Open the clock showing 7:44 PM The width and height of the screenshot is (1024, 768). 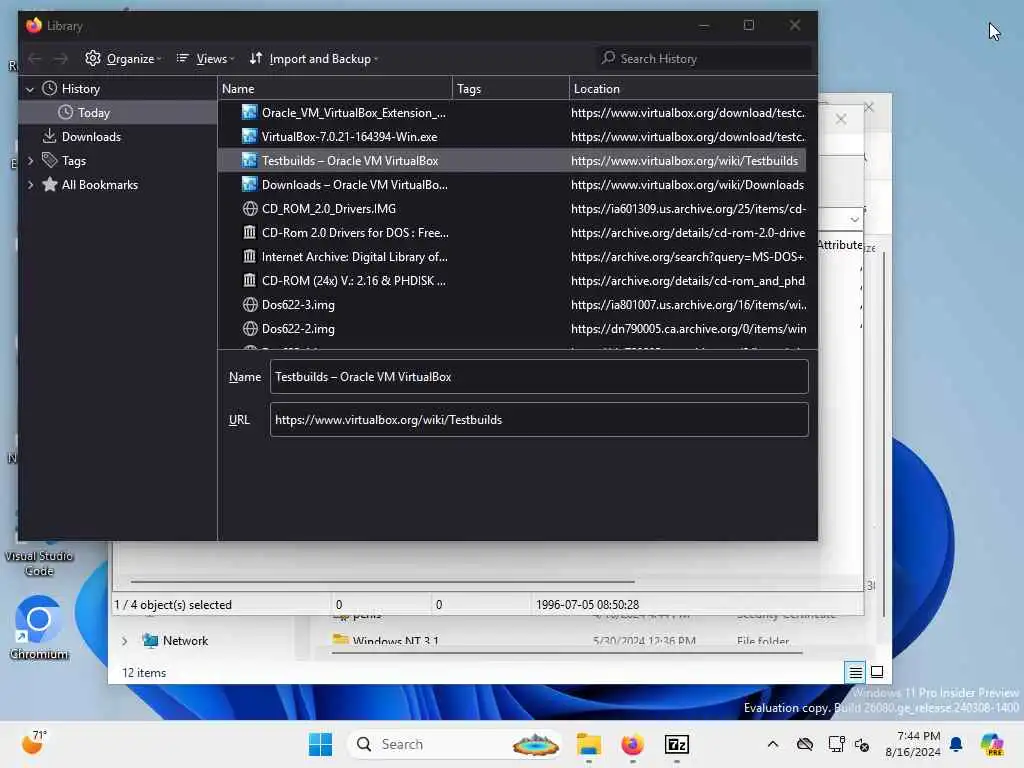point(913,744)
